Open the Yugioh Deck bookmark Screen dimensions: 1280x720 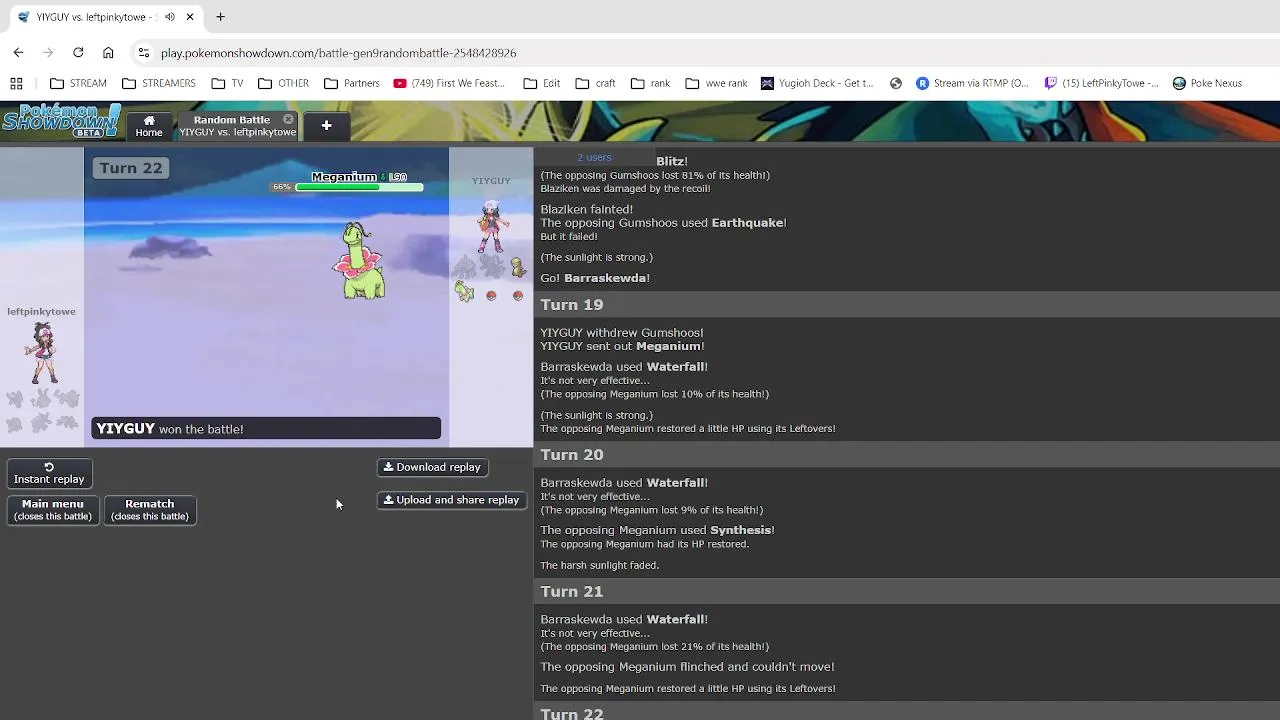click(x=817, y=83)
